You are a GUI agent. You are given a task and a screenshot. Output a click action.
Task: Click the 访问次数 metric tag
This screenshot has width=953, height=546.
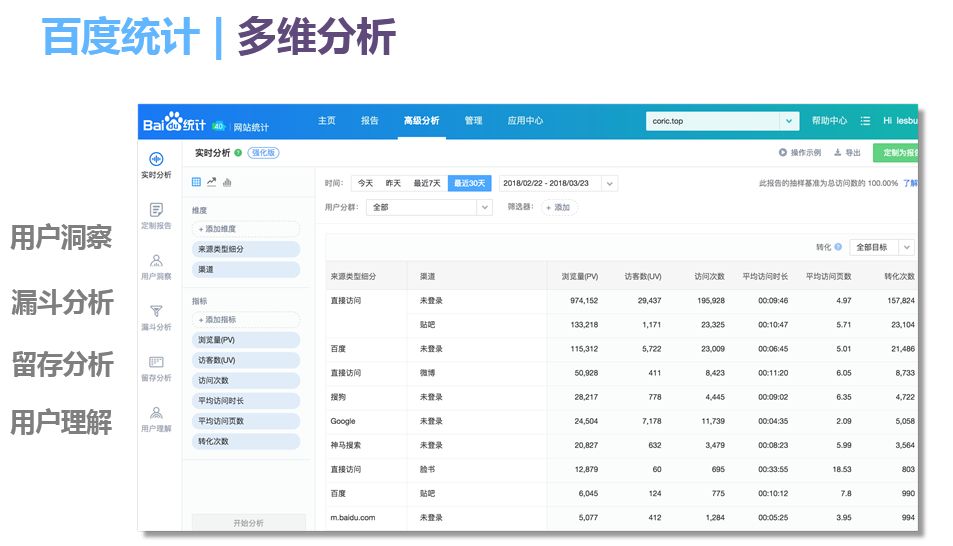click(246, 380)
